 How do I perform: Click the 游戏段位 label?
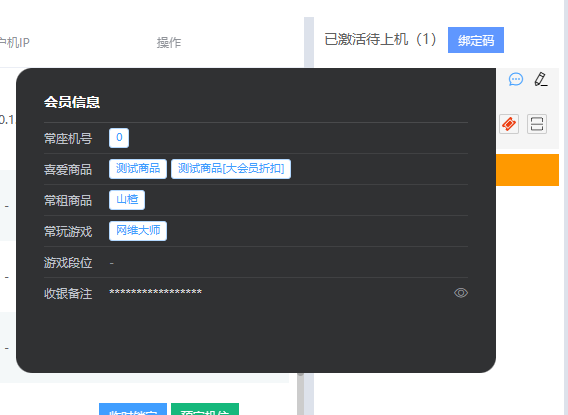coord(68,263)
